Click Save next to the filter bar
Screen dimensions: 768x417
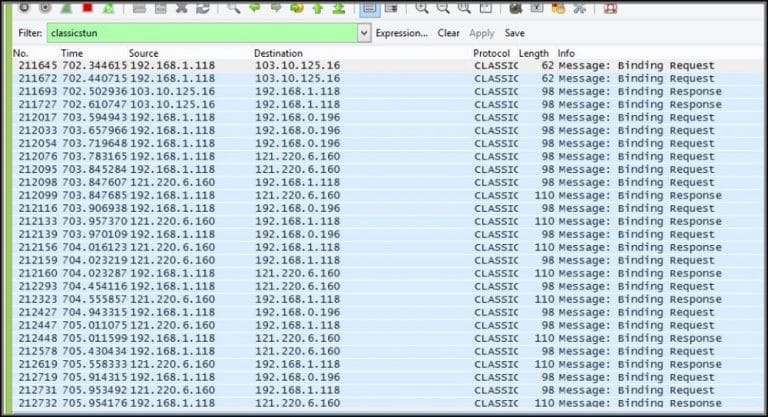pos(514,33)
